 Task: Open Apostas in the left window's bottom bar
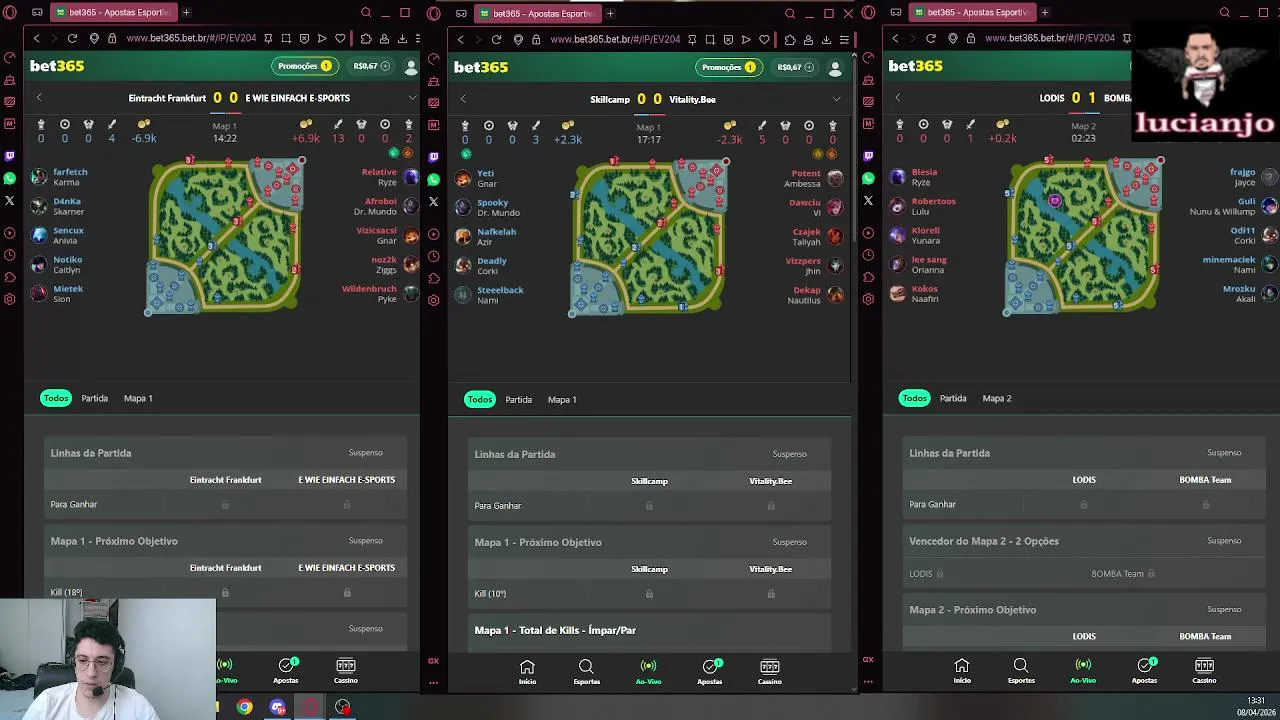pos(286,670)
